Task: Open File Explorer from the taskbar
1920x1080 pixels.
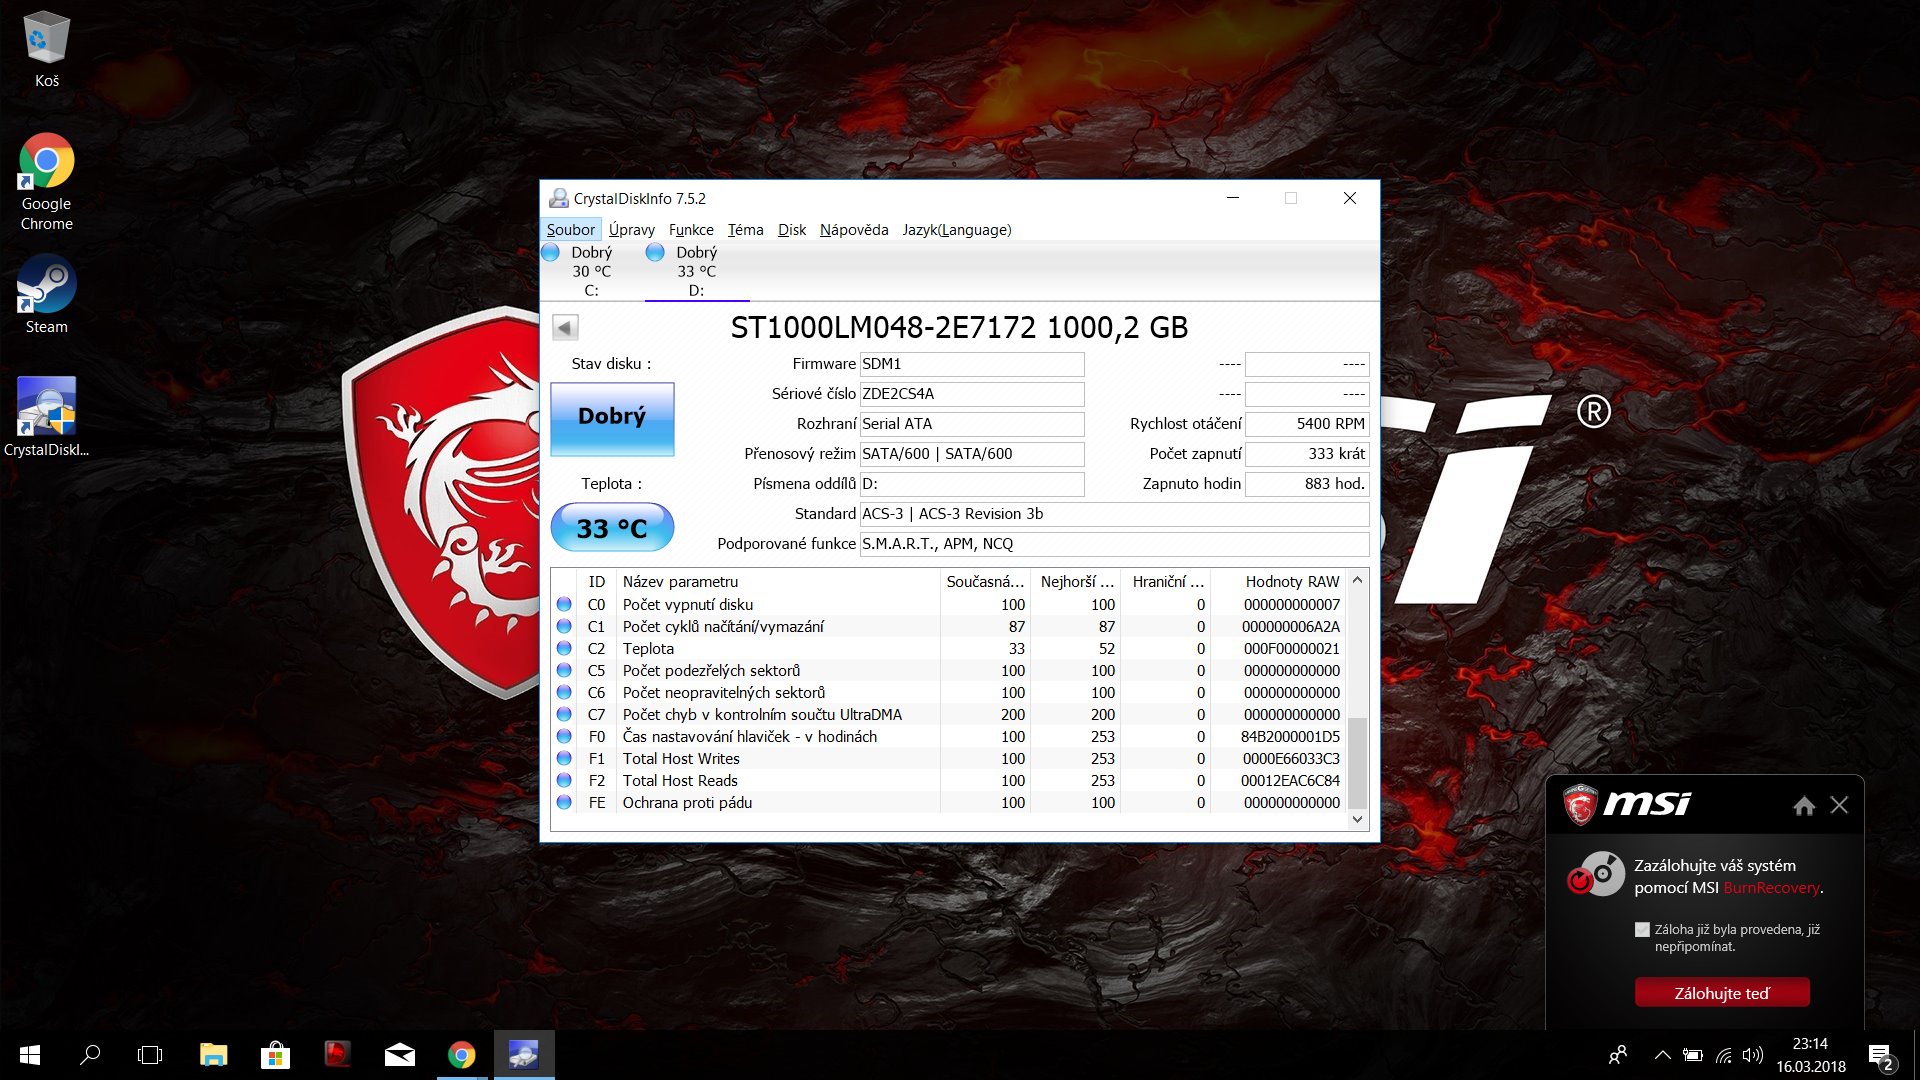Action: tap(213, 1055)
